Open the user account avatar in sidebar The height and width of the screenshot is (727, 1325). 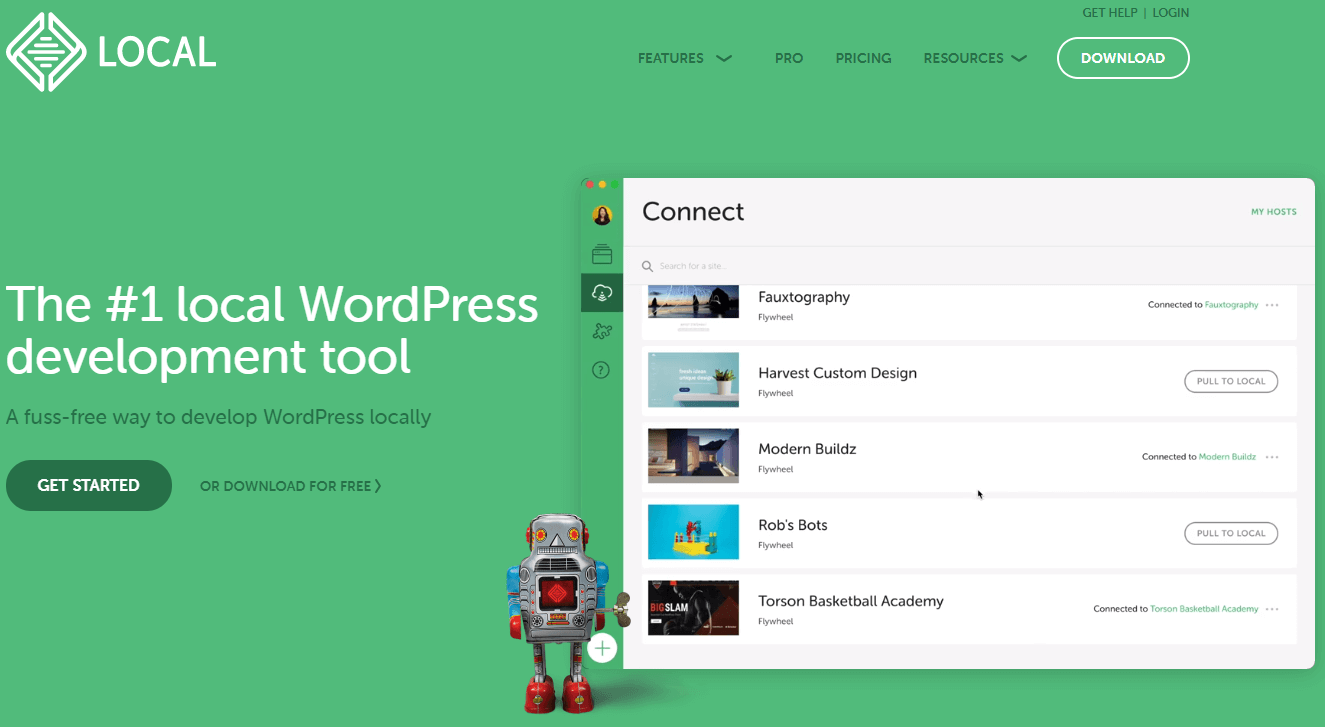602,214
